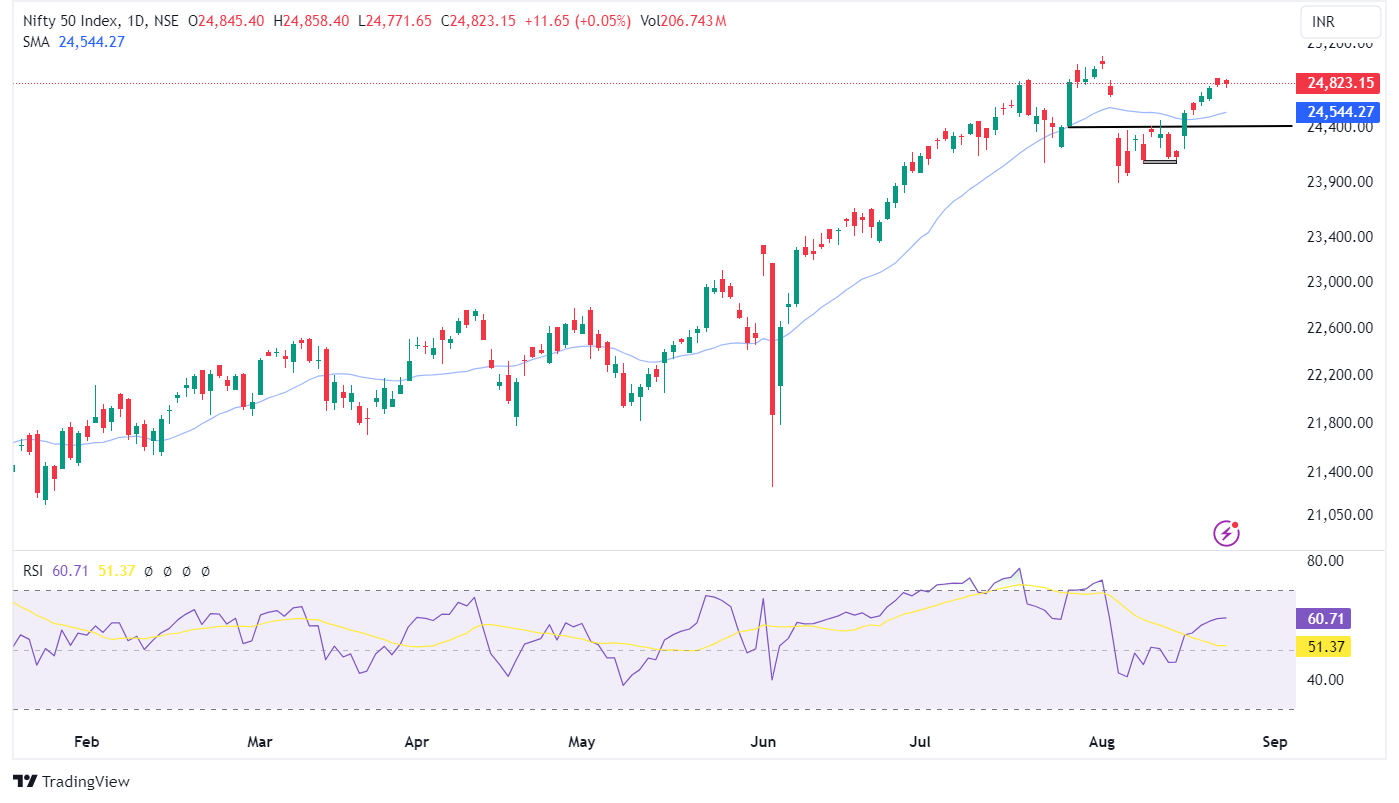Click the Feb label on time axis

click(x=87, y=742)
